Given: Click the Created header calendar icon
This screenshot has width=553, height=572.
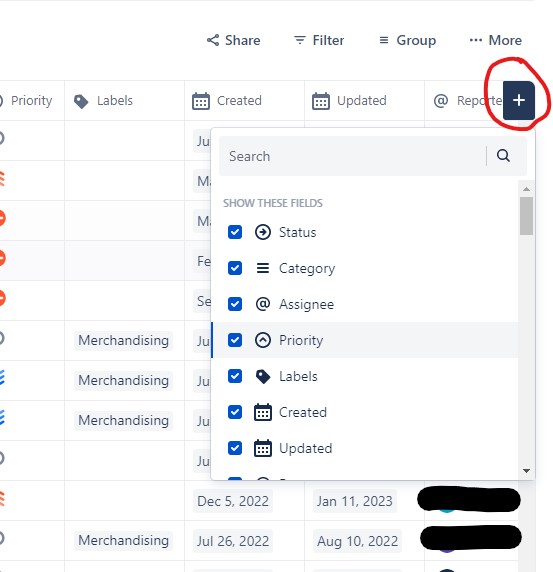Looking at the screenshot, I should coord(201,101).
